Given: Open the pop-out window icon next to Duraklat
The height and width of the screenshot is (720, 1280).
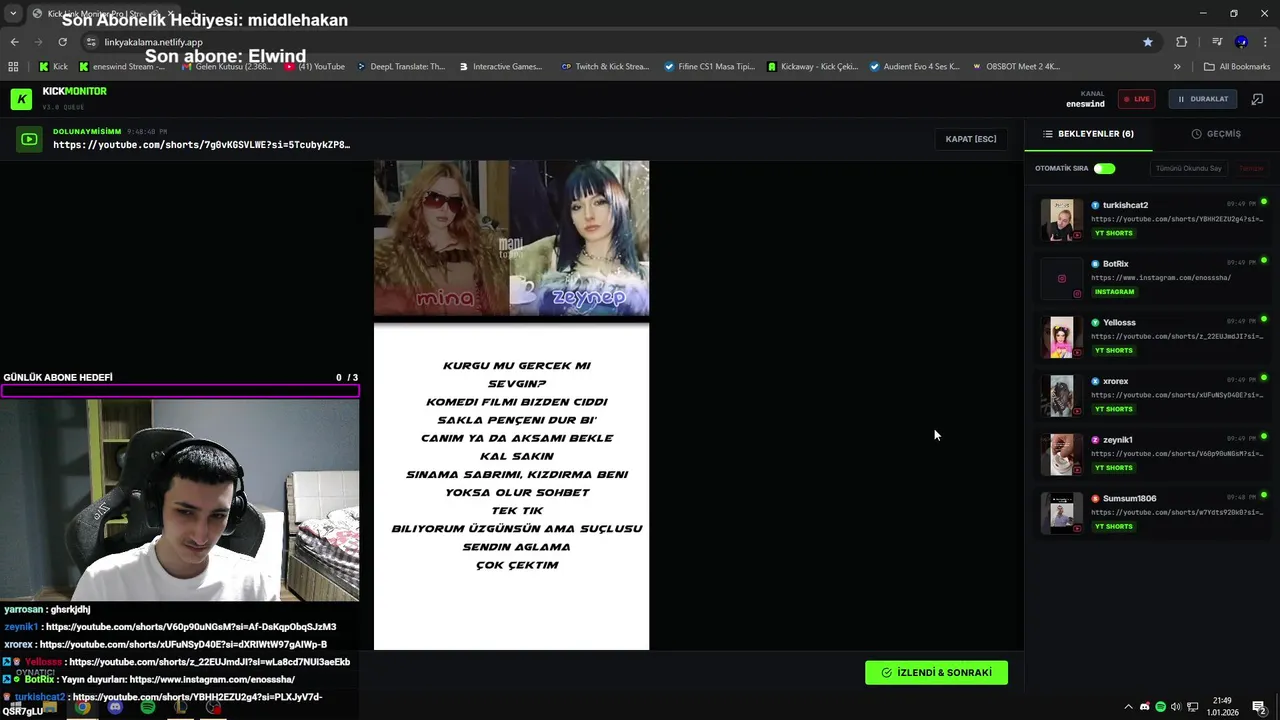Looking at the screenshot, I should coord(1258,99).
